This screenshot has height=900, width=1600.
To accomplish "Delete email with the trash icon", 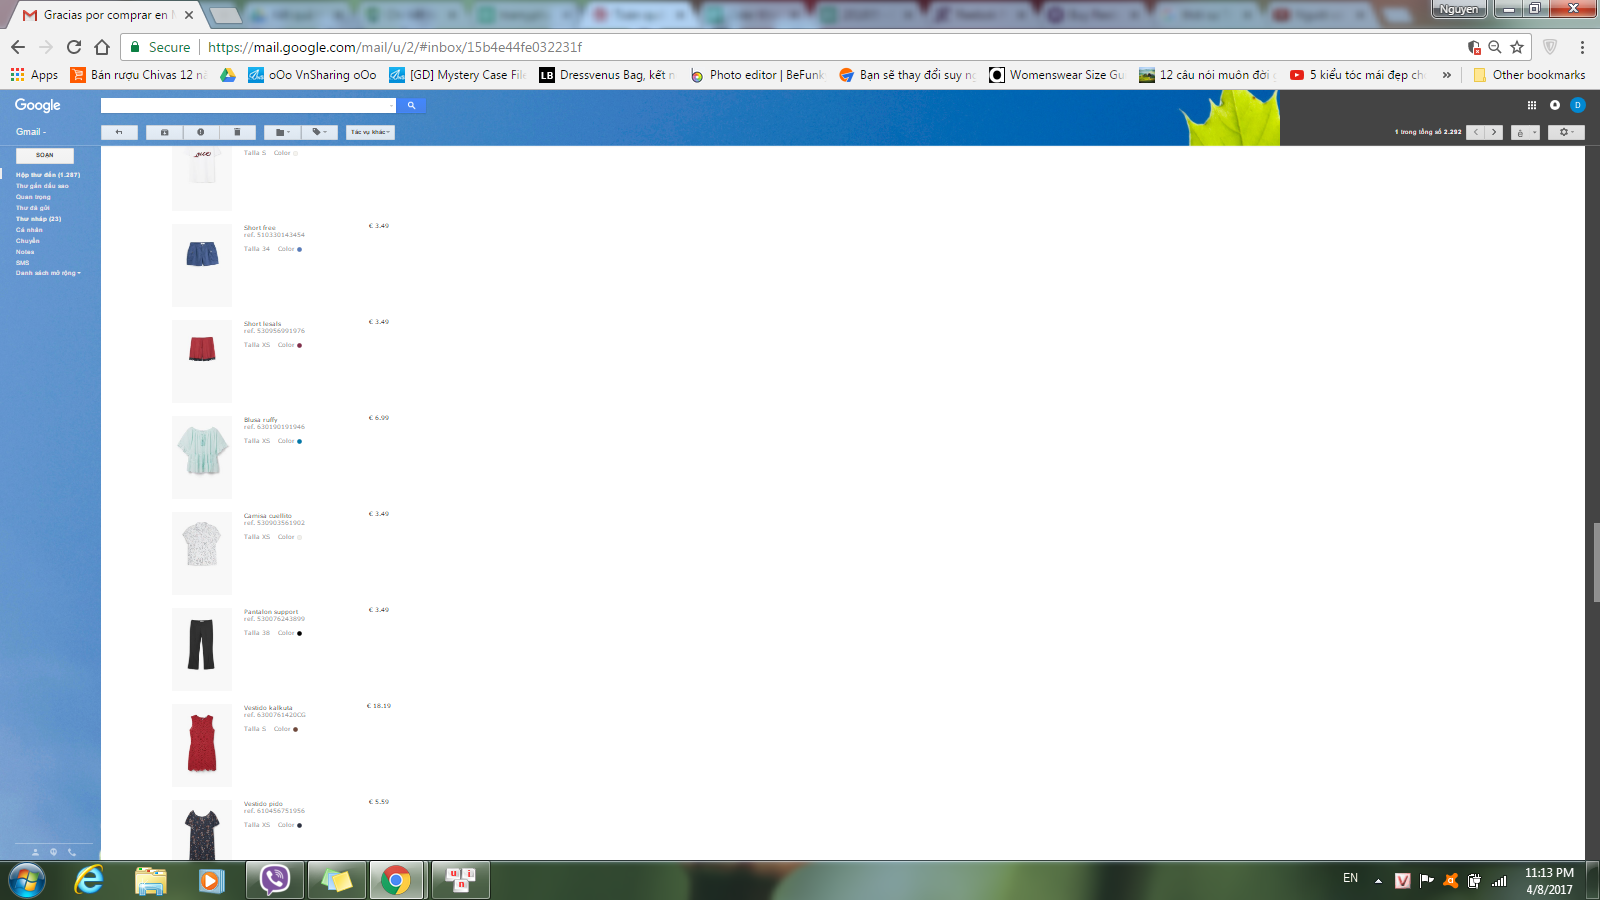I will (237, 132).
